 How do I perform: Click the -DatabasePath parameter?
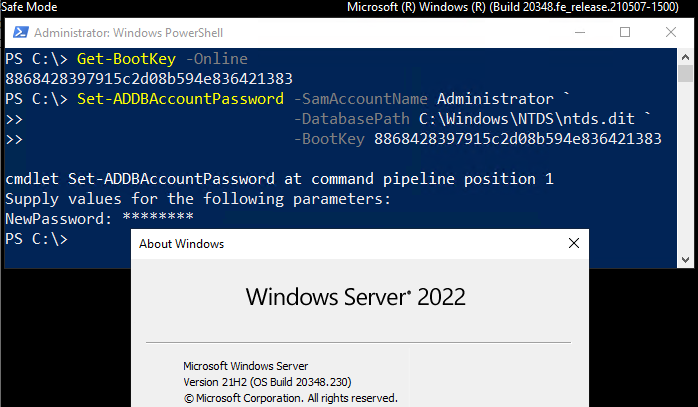pyautogui.click(x=352, y=119)
